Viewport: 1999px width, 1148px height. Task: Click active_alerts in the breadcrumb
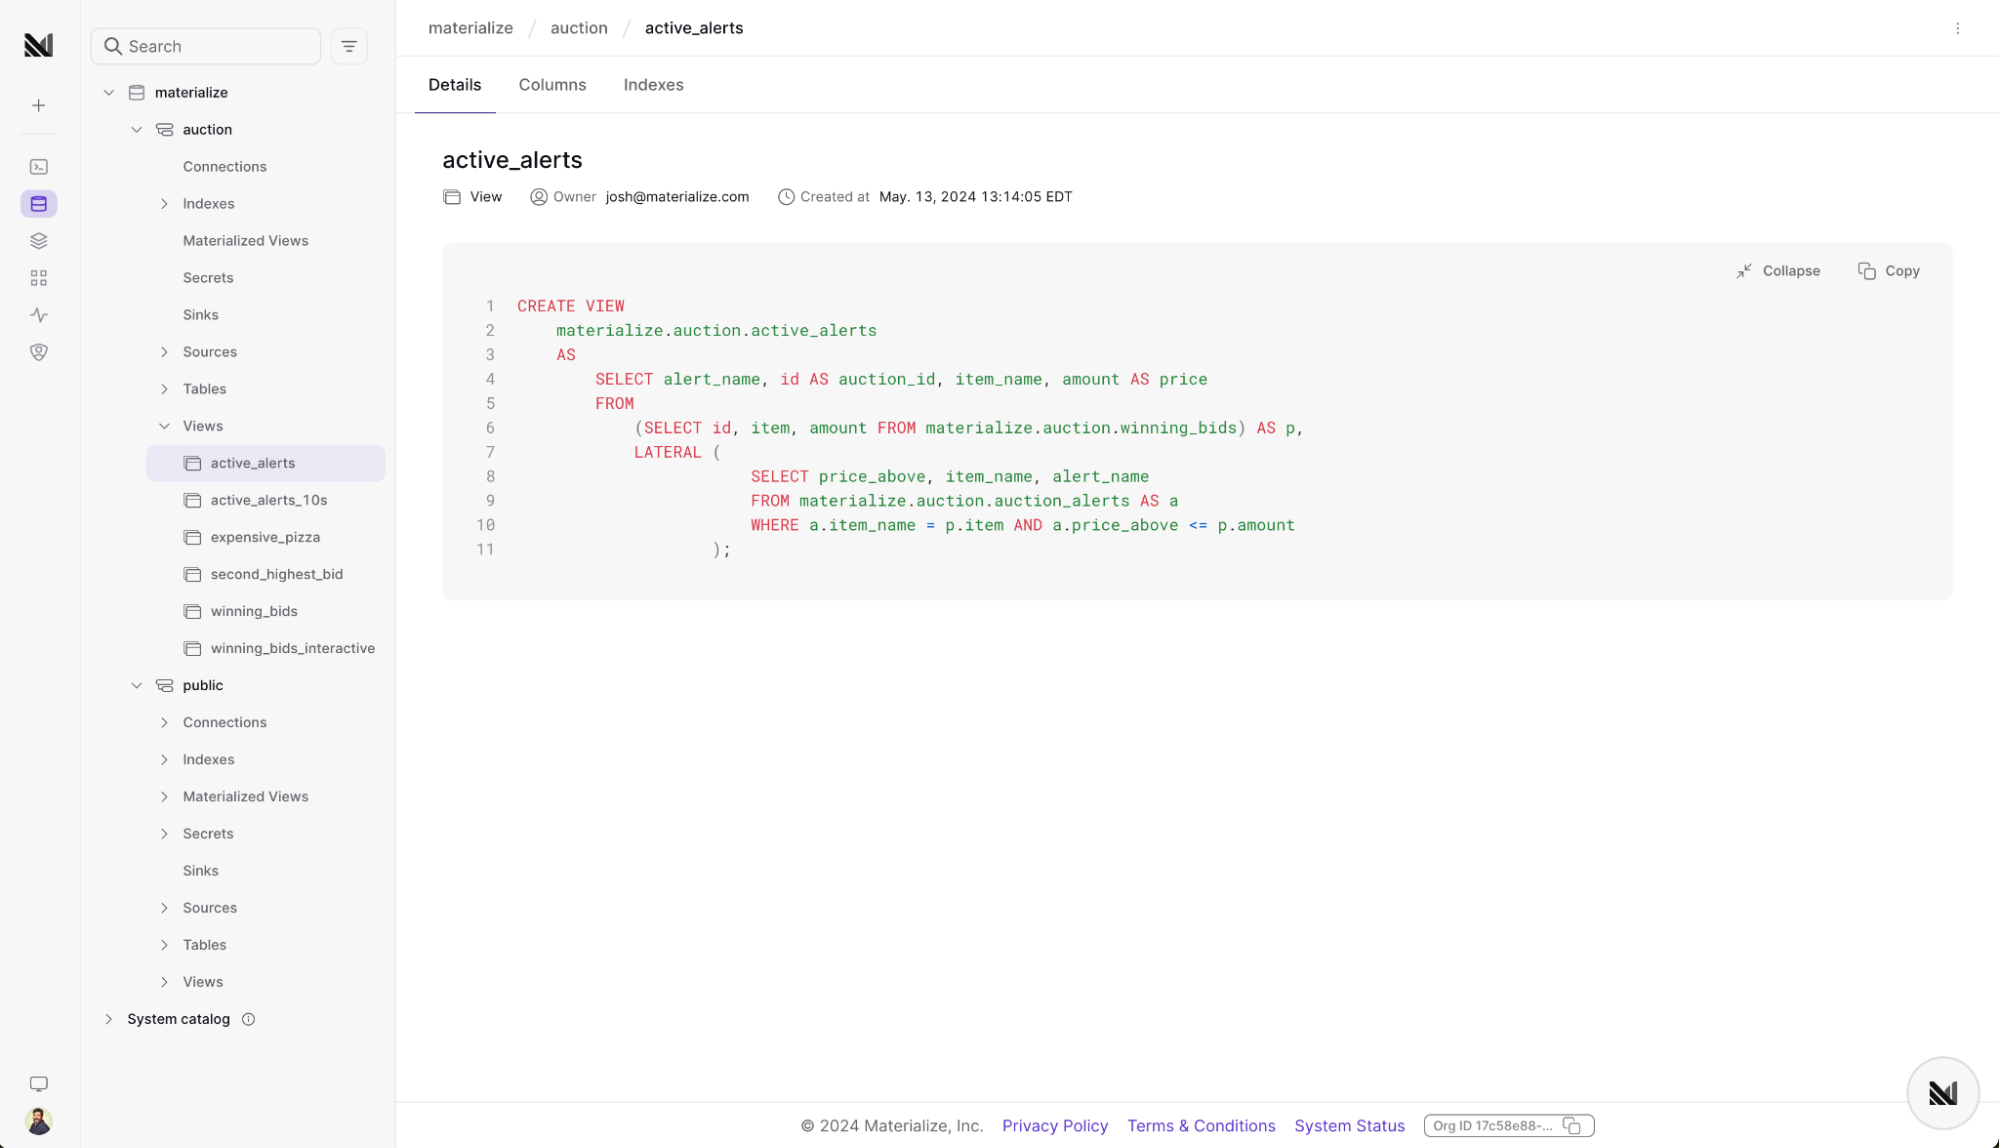694,28
